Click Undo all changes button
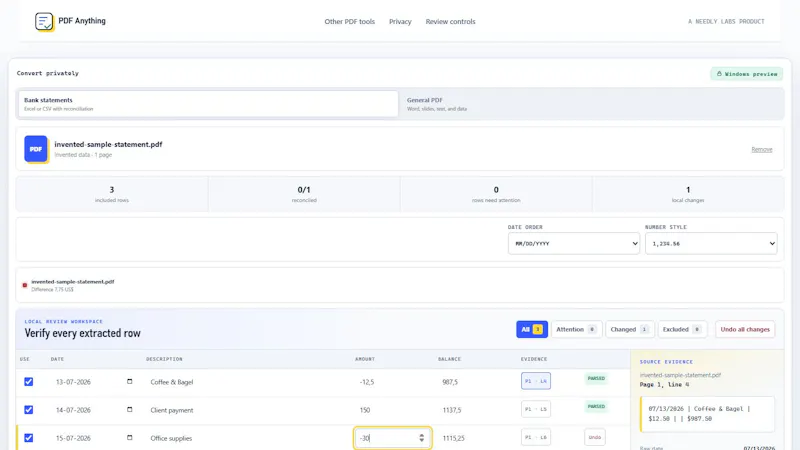This screenshot has width=800, height=450. [745, 329]
